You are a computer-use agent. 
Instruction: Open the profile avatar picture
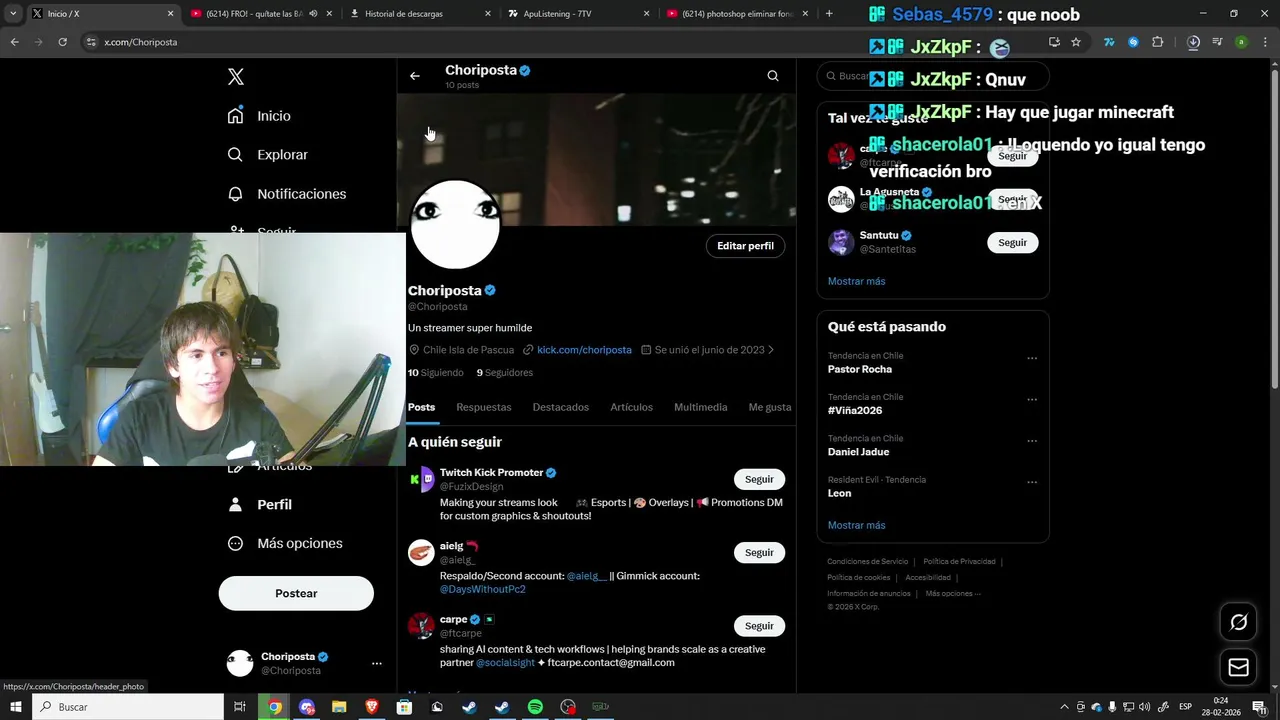click(x=455, y=225)
